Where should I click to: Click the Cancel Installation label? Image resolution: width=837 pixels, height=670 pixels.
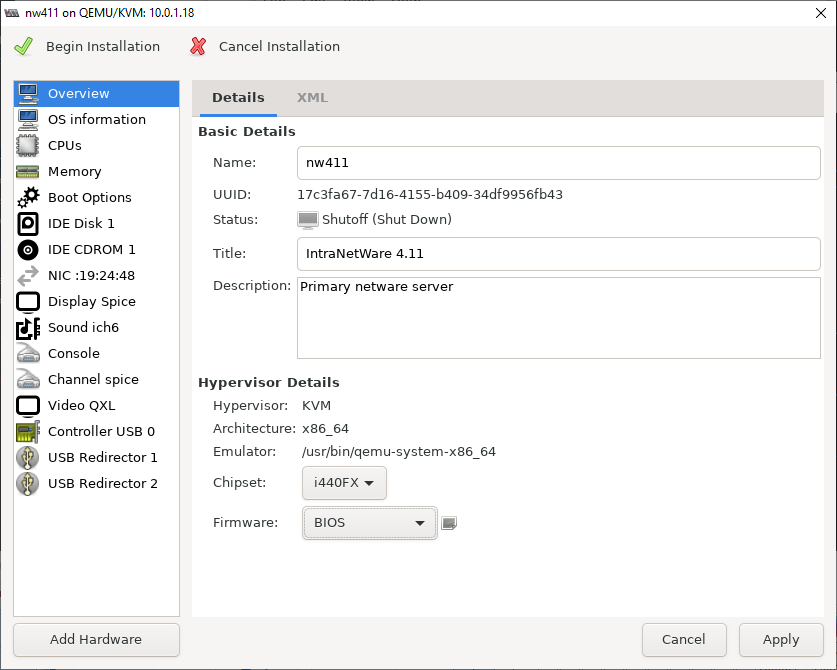[x=279, y=46]
